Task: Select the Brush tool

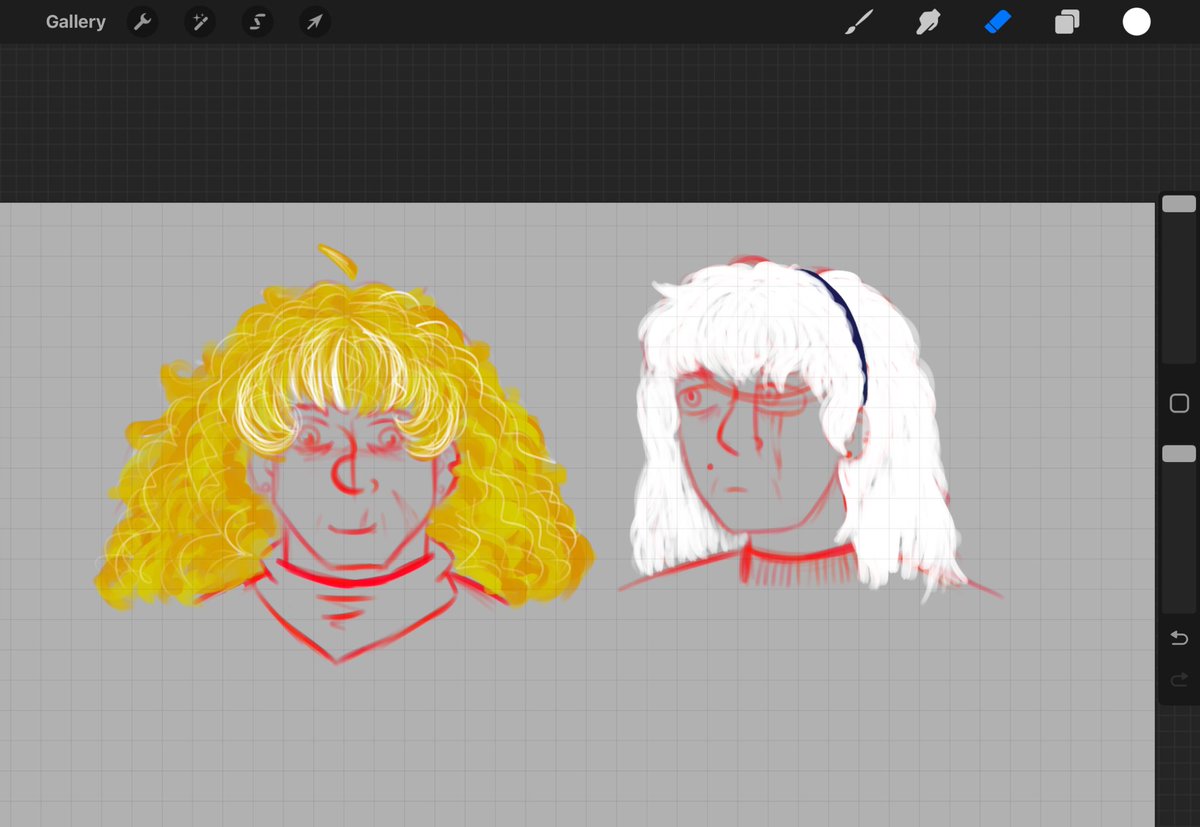Action: click(859, 22)
